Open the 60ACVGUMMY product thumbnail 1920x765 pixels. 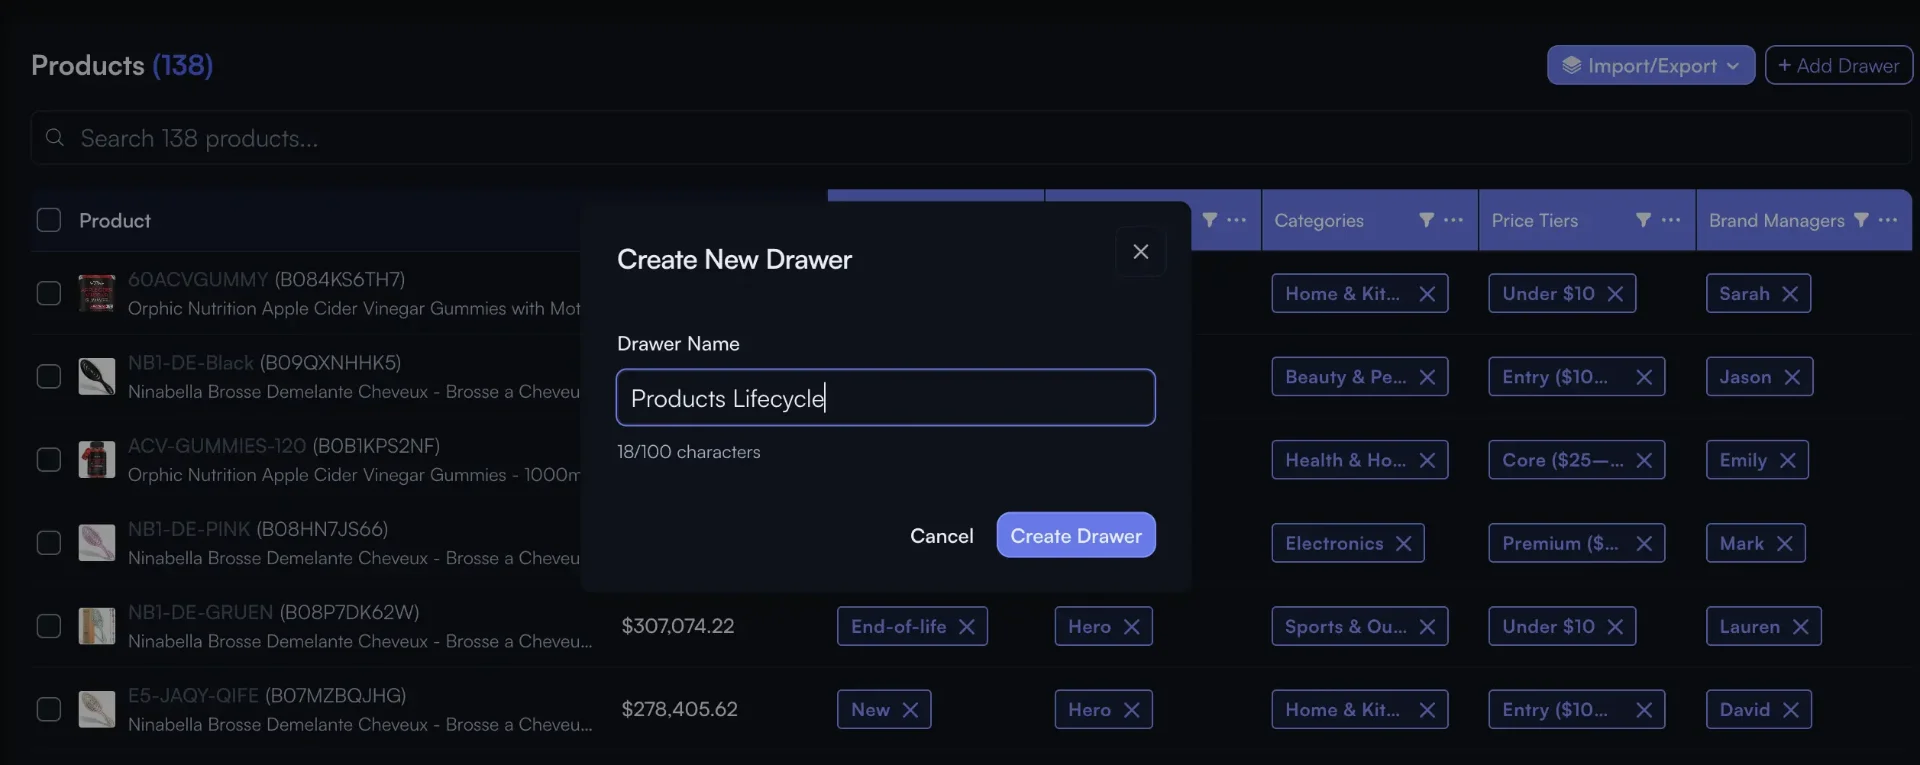pyautogui.click(x=97, y=294)
